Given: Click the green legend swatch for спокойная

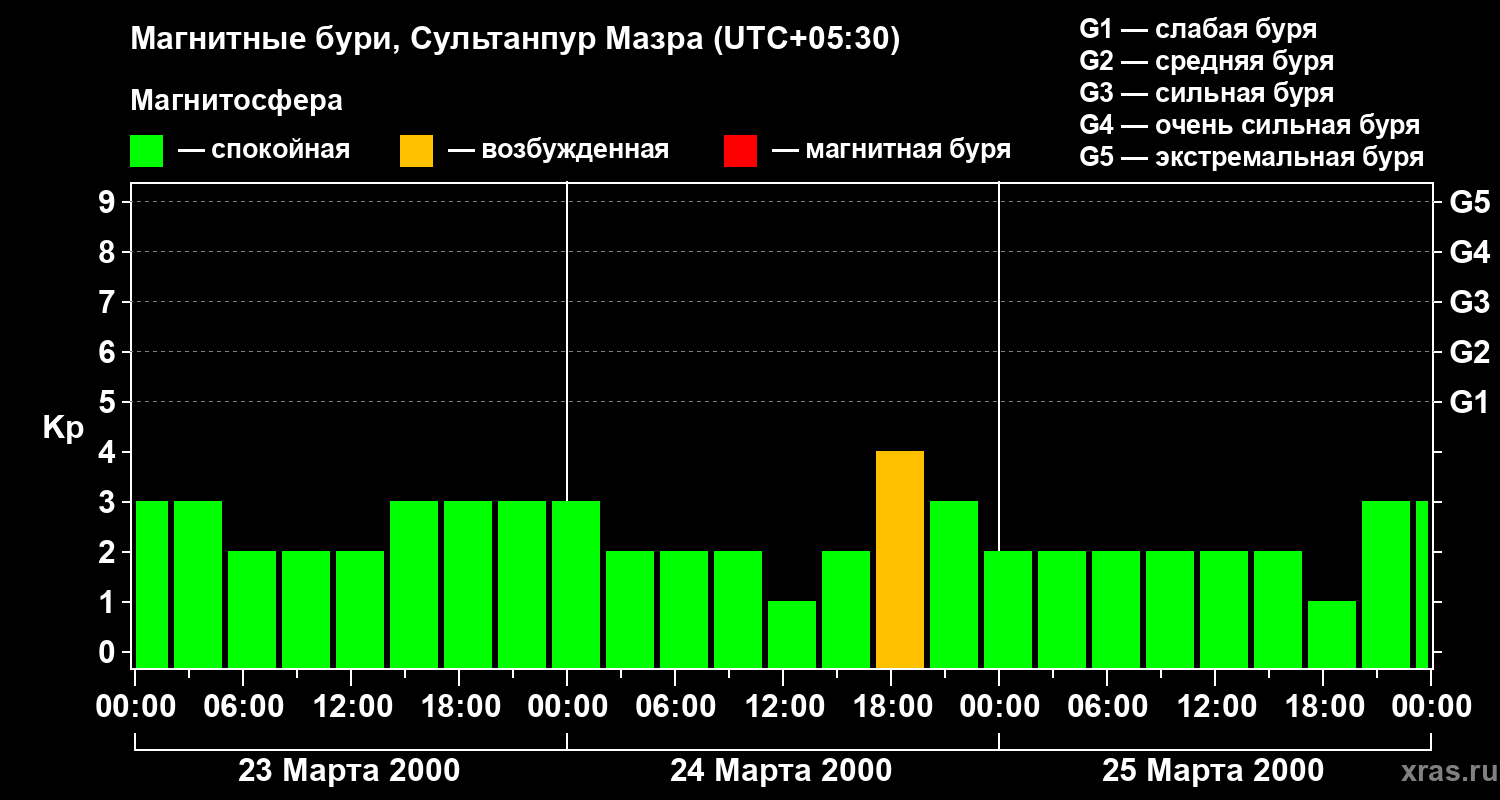Looking at the screenshot, I should coord(147,151).
